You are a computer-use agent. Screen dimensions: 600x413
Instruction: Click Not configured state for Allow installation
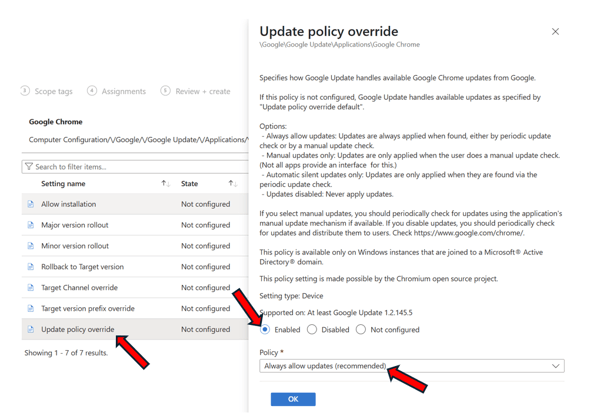coord(205,204)
